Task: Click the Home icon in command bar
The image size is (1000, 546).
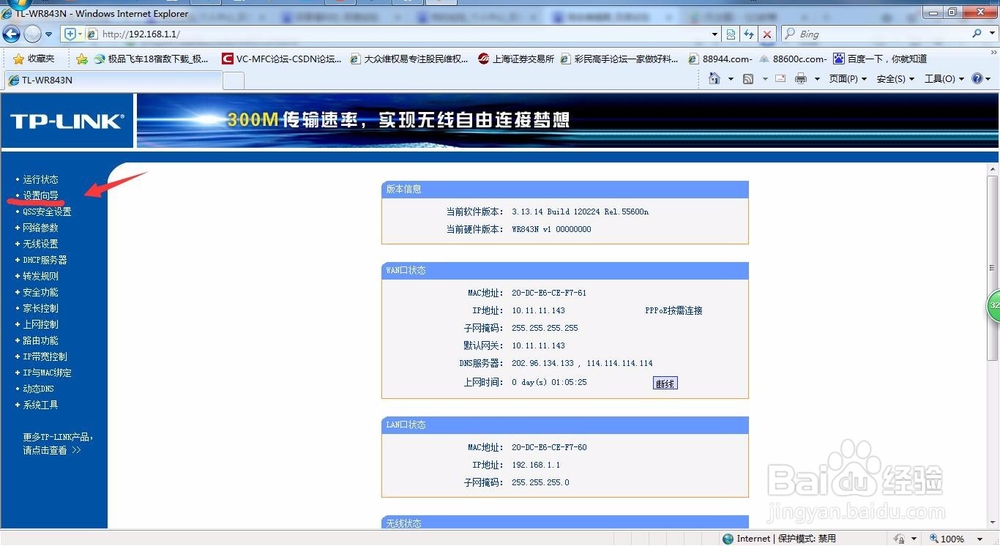Action: (x=714, y=78)
